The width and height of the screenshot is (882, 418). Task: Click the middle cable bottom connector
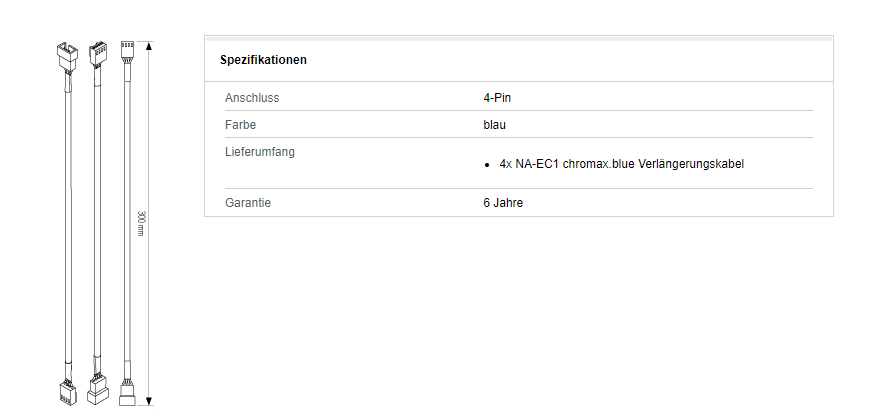click(x=98, y=390)
